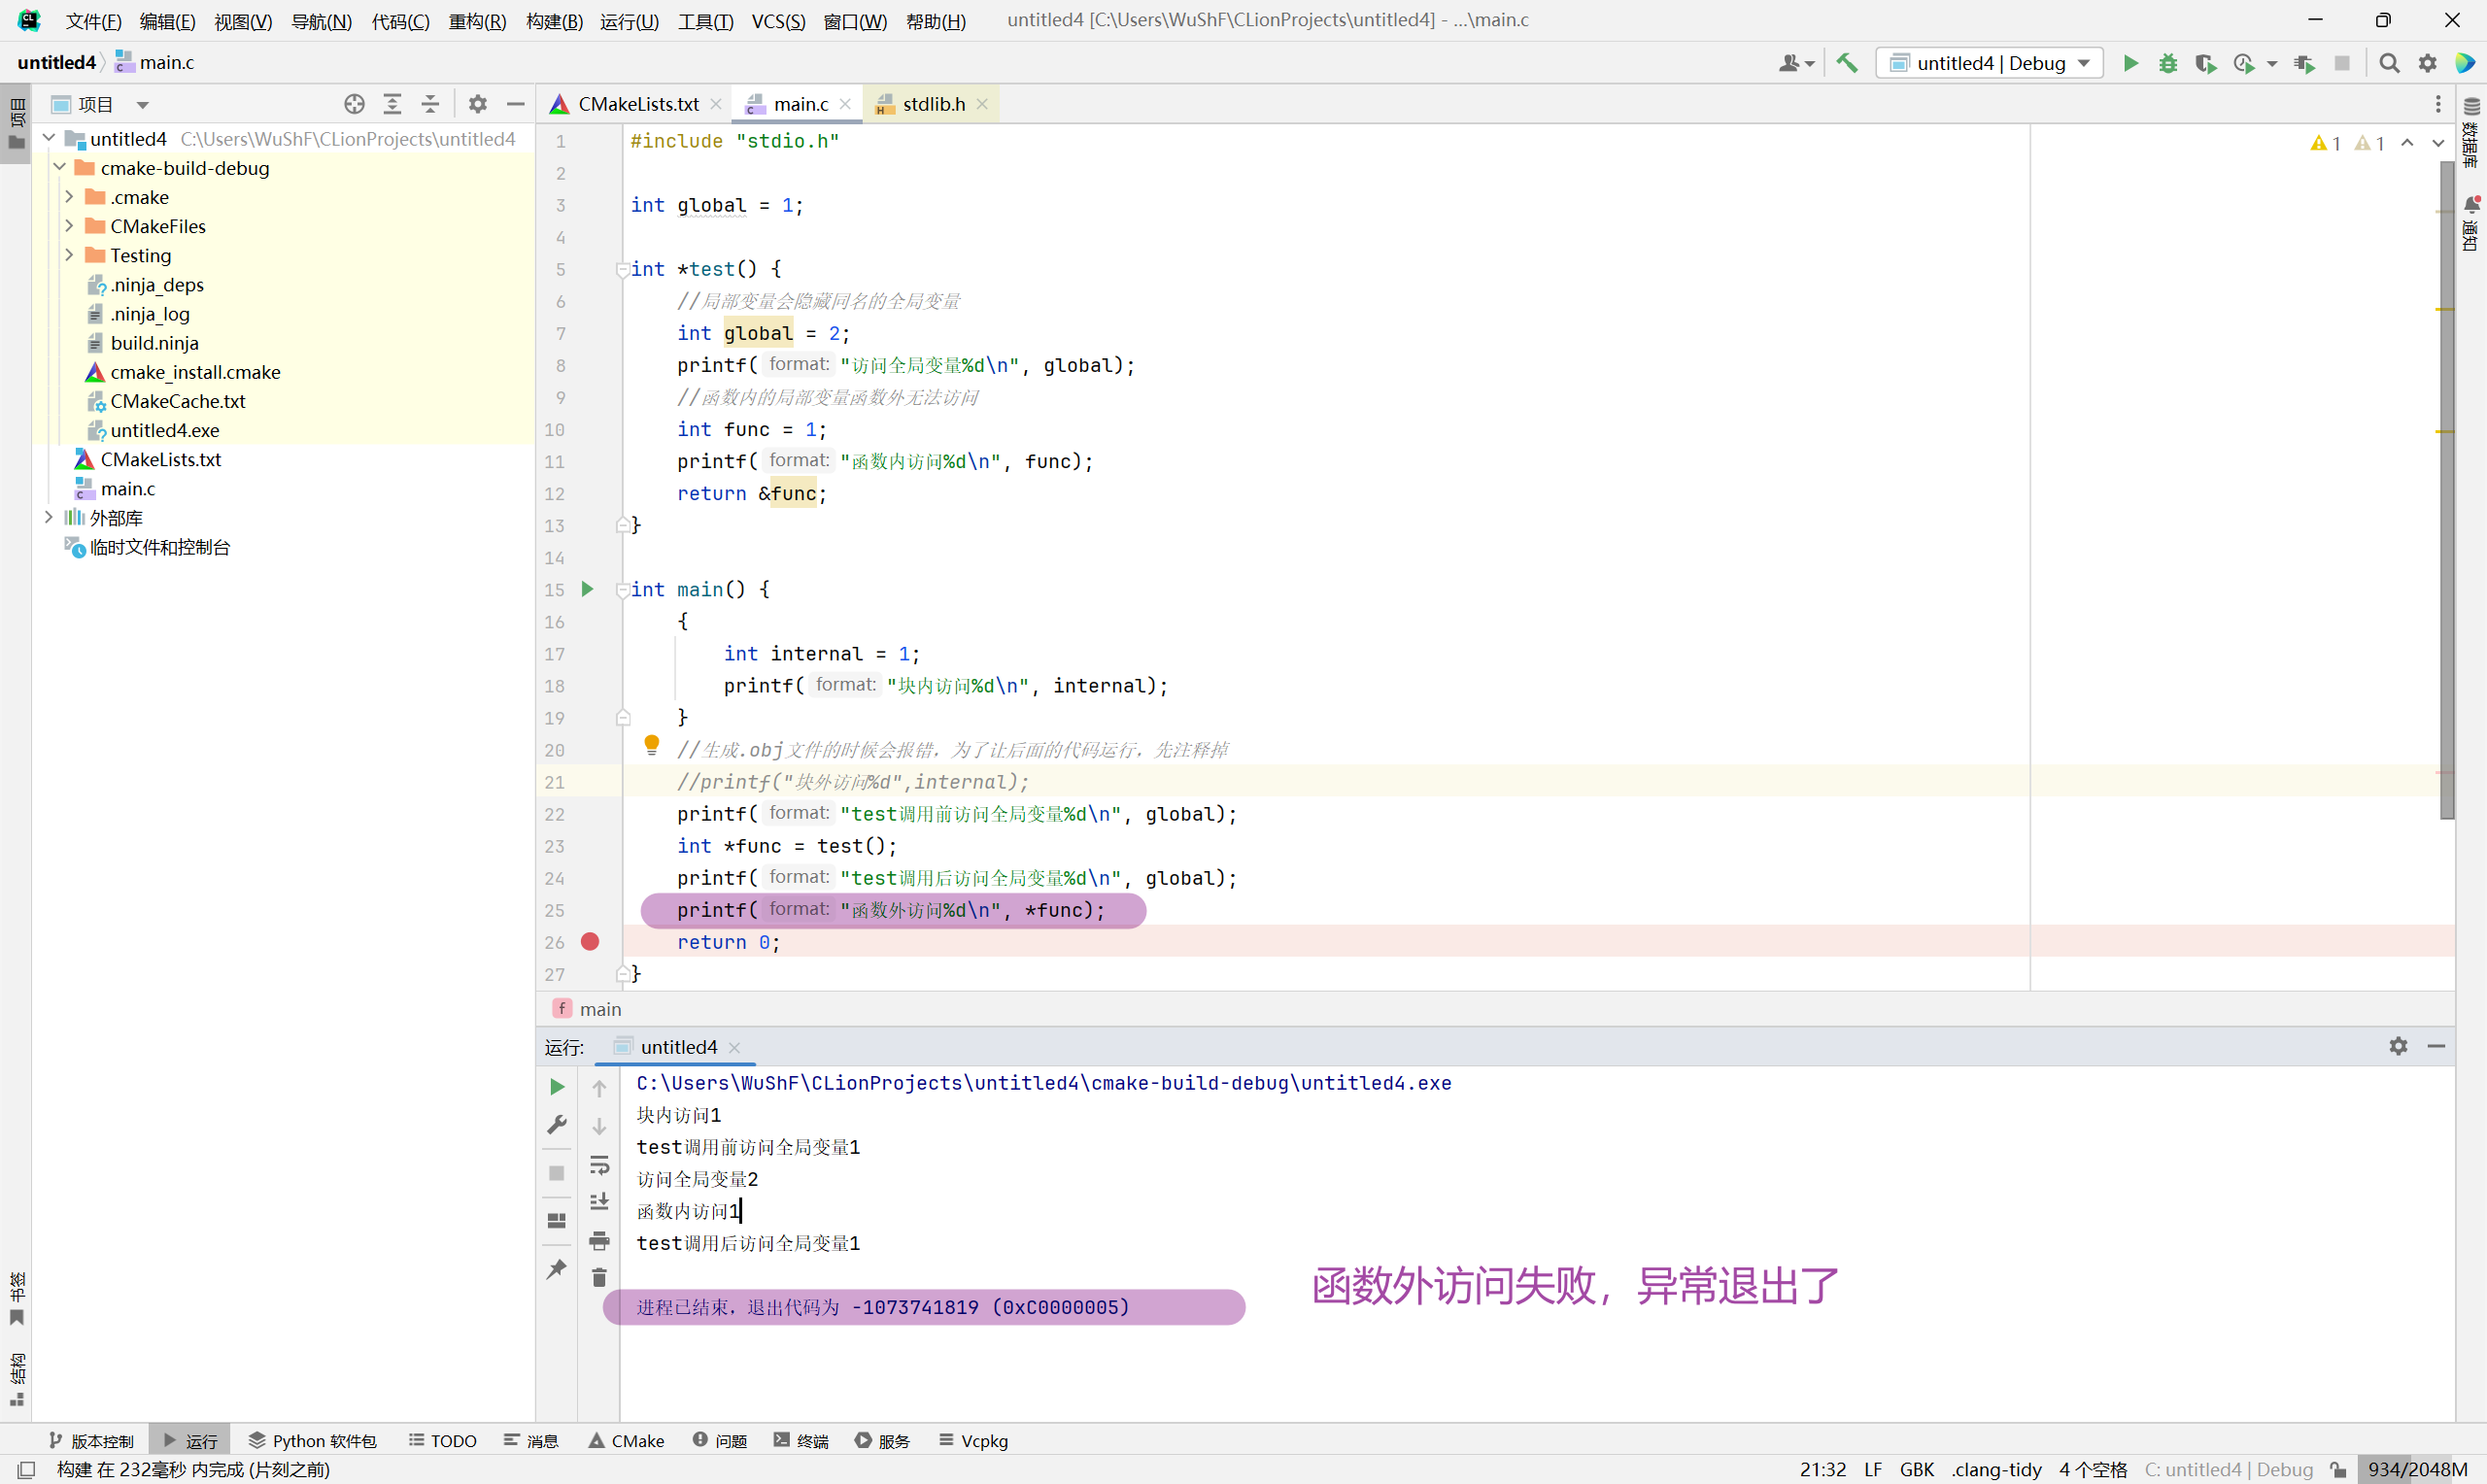This screenshot has width=2487, height=1484.
Task: Click LF line separator in status bar
Action: 1873,1469
